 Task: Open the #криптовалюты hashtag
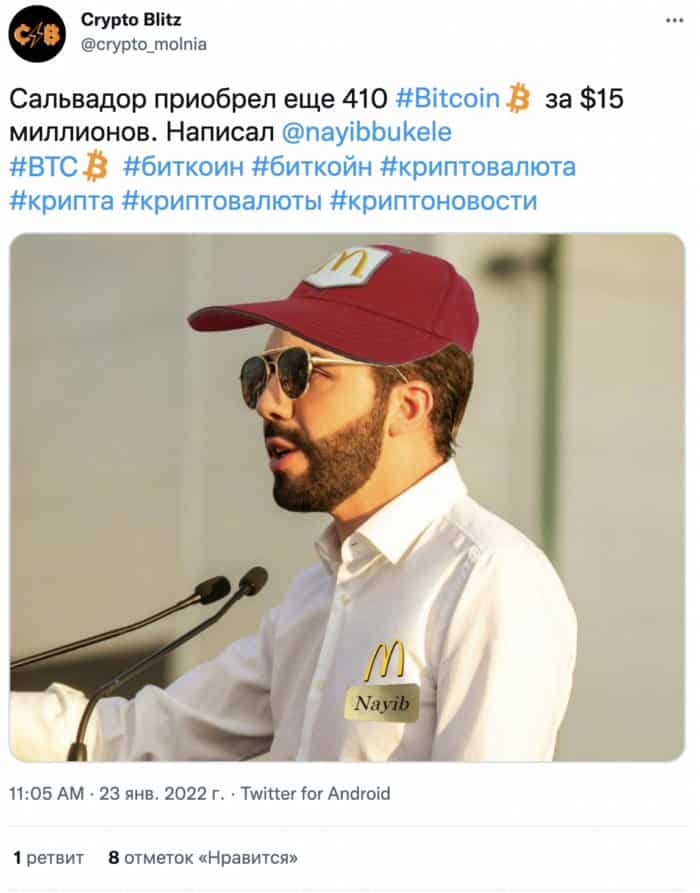[222, 201]
